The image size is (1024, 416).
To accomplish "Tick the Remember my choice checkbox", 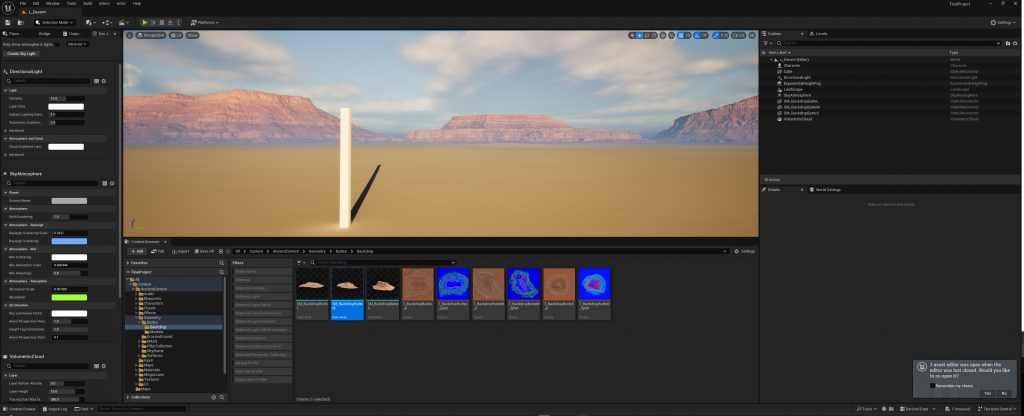I will [933, 385].
